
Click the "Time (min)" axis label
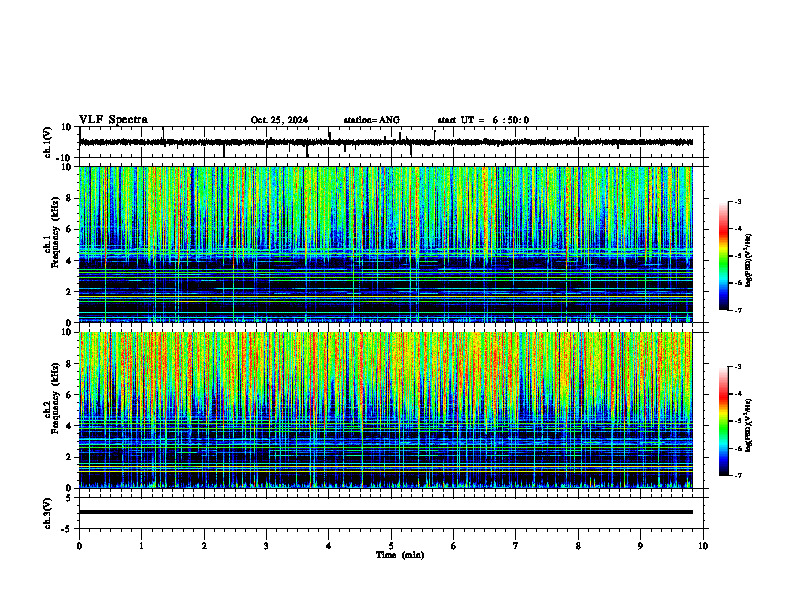tap(400, 555)
